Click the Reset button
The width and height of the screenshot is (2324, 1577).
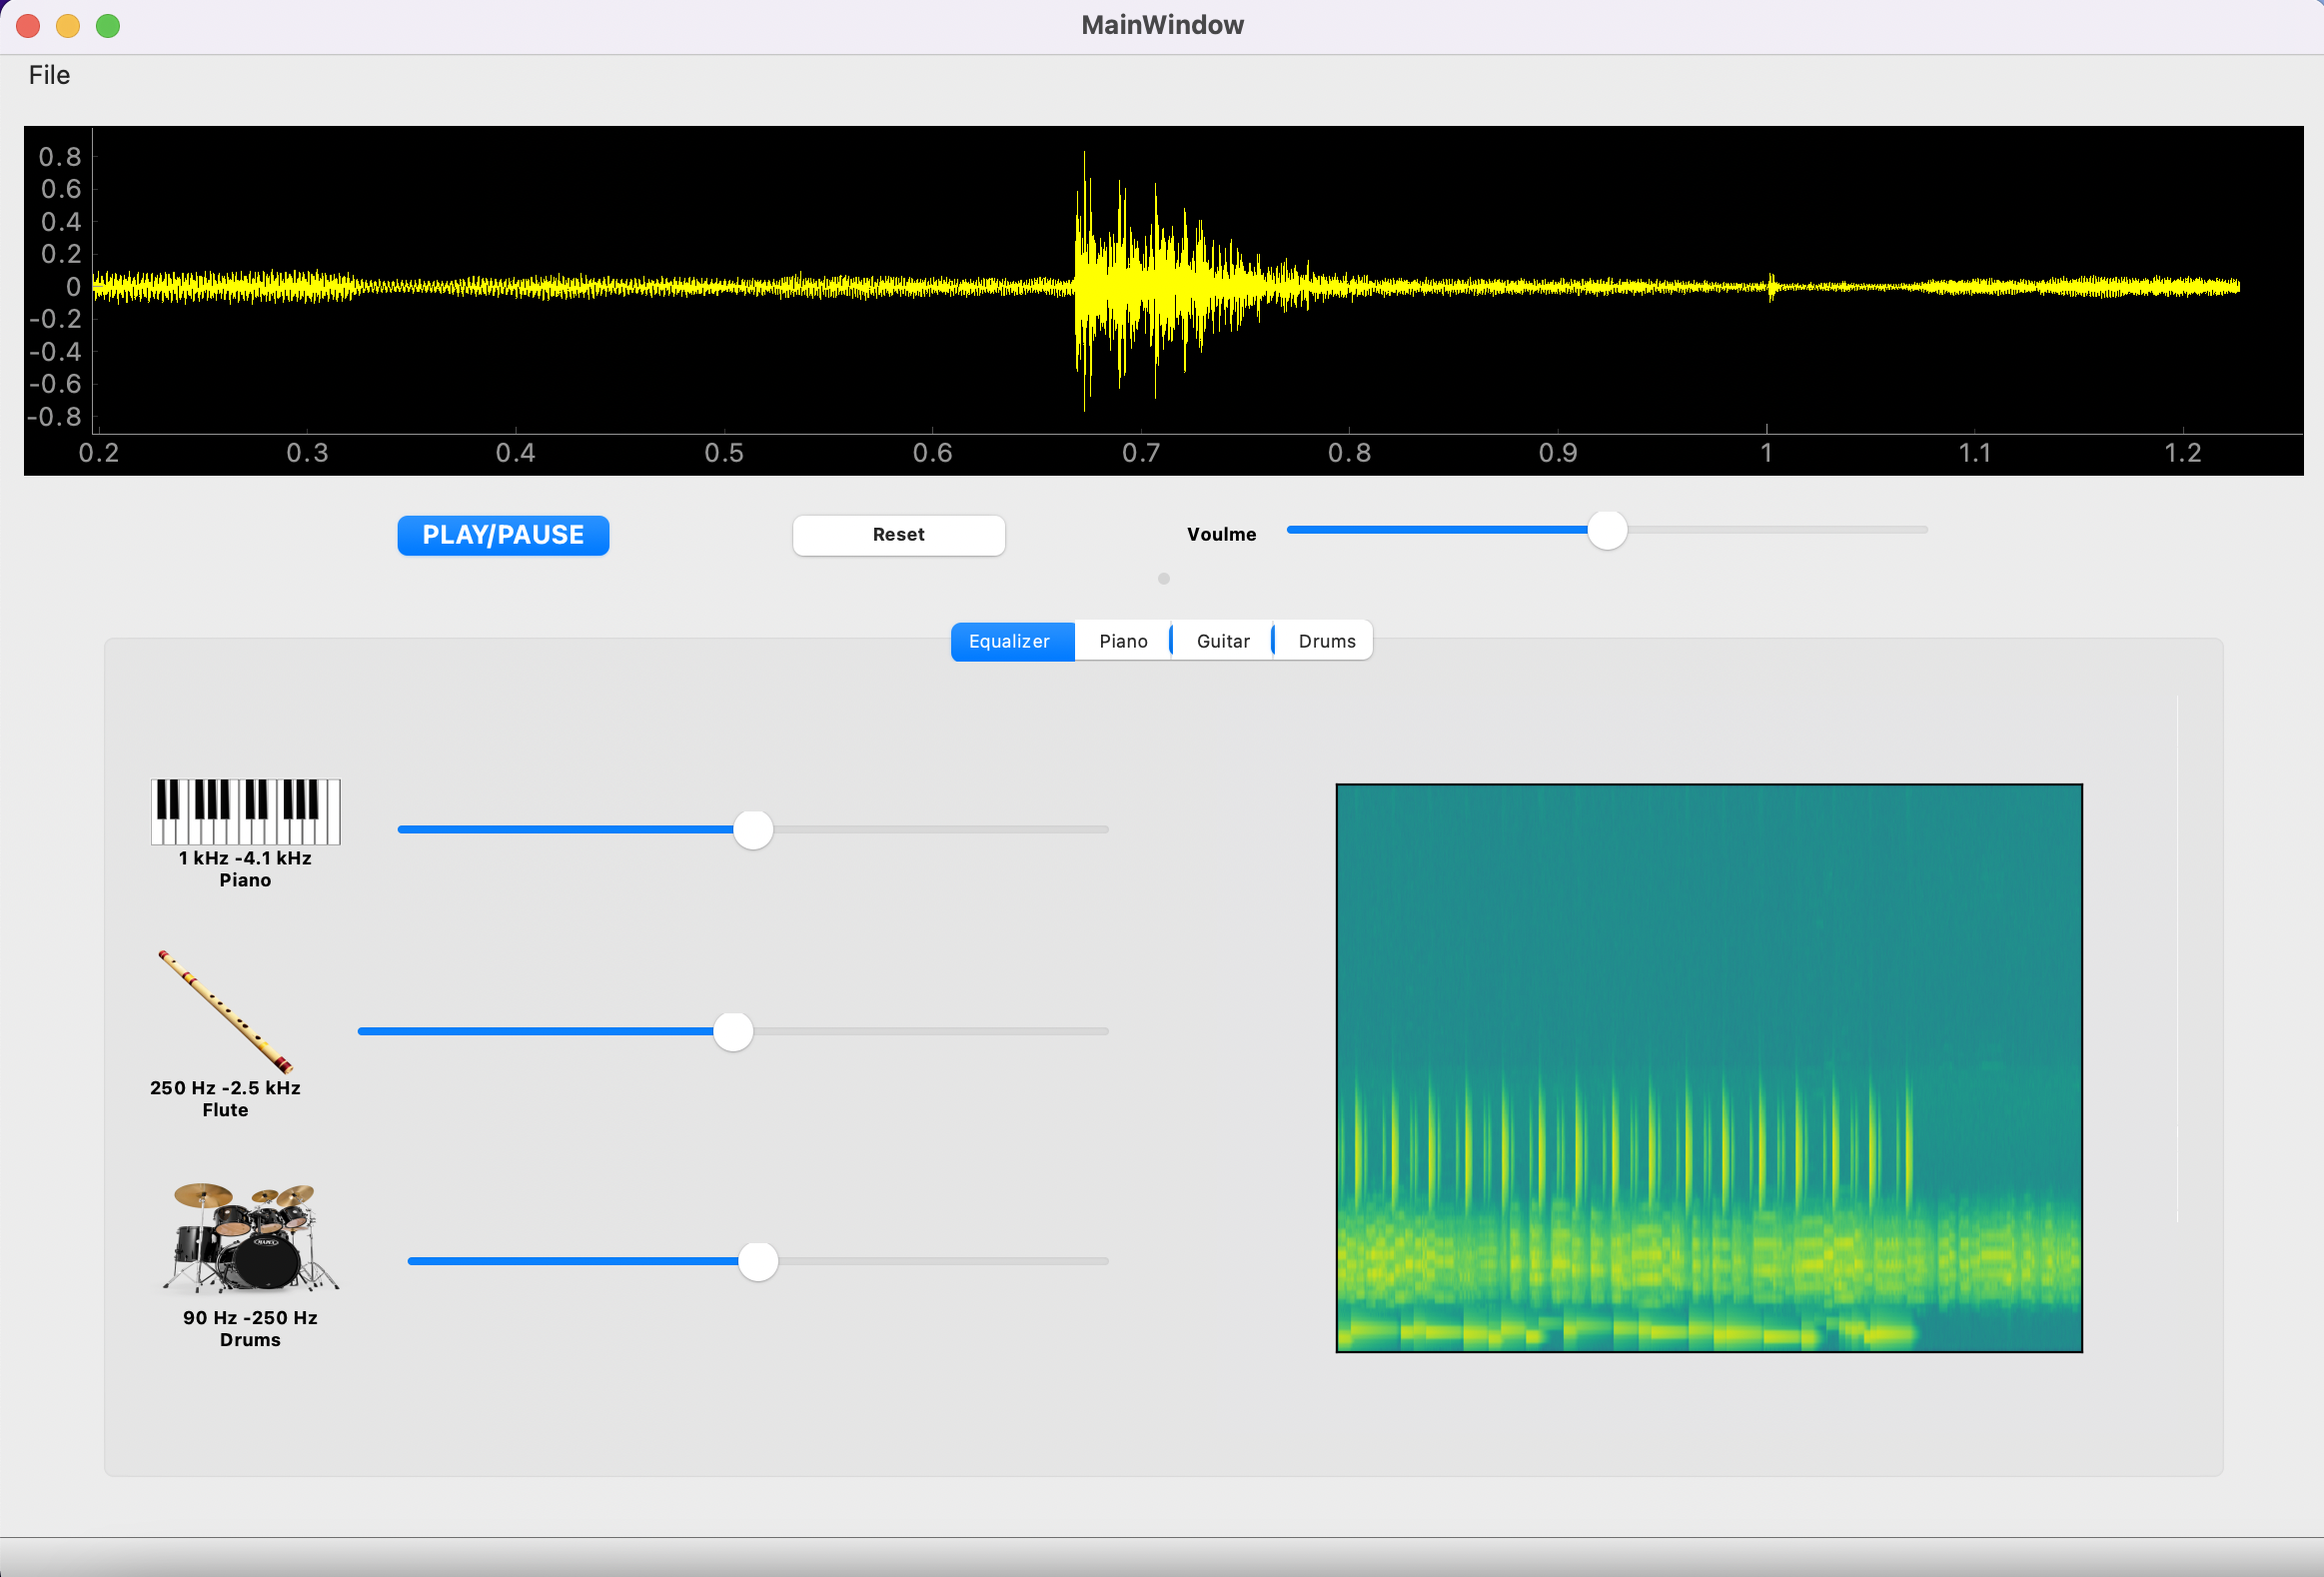898,535
